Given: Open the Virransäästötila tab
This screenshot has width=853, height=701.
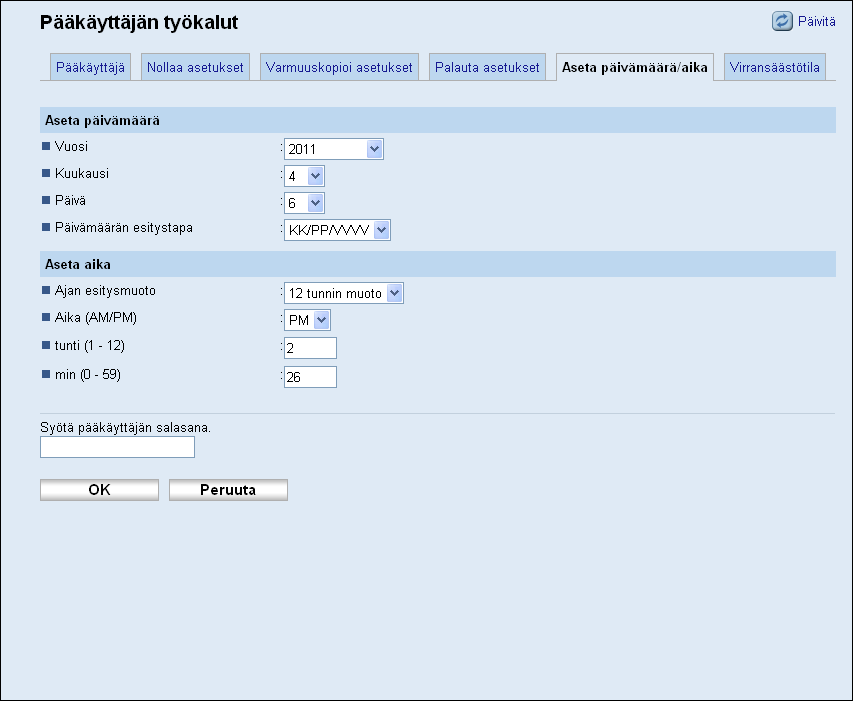Looking at the screenshot, I should (774, 67).
